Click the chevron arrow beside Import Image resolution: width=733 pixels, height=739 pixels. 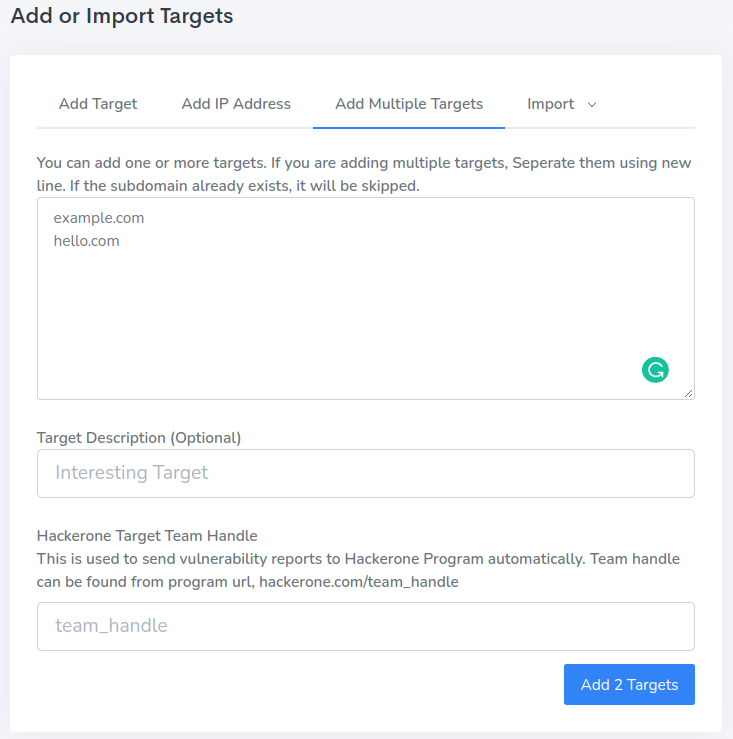[x=592, y=105]
